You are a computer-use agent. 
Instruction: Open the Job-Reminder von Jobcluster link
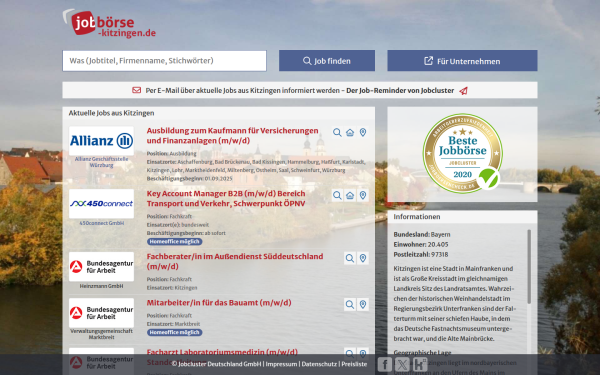pyautogui.click(x=400, y=91)
